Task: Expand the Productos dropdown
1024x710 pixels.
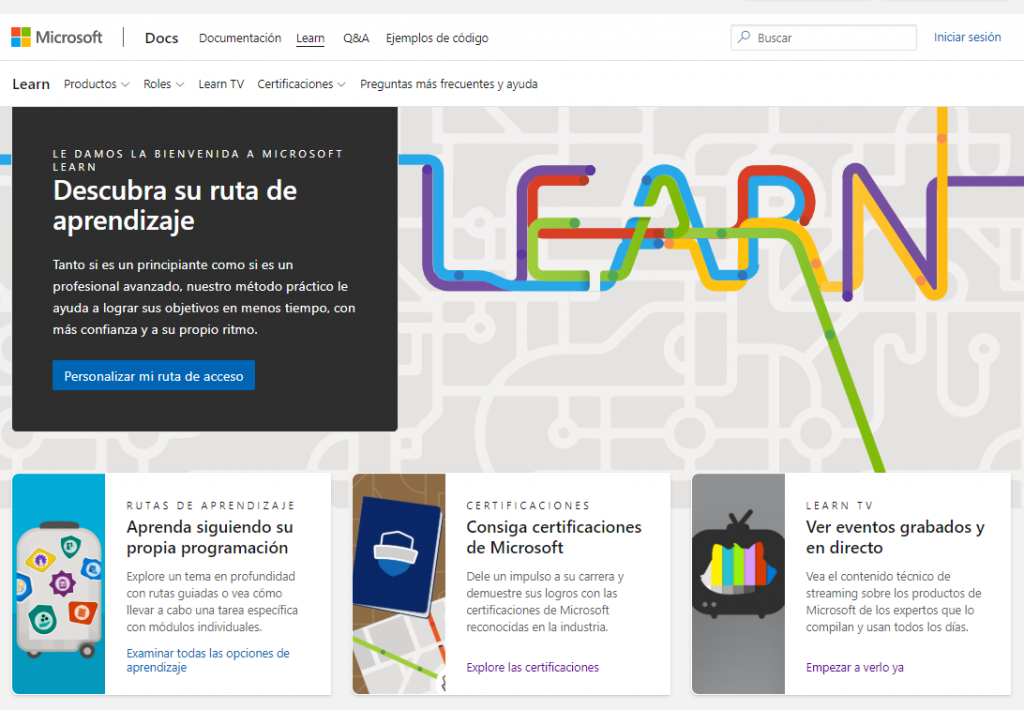Action: click(96, 84)
